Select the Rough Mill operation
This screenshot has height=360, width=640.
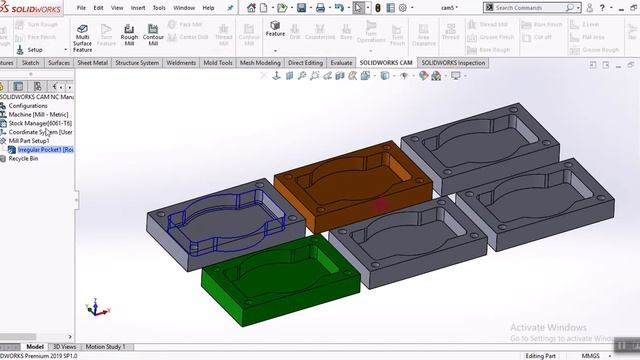[x=129, y=35]
